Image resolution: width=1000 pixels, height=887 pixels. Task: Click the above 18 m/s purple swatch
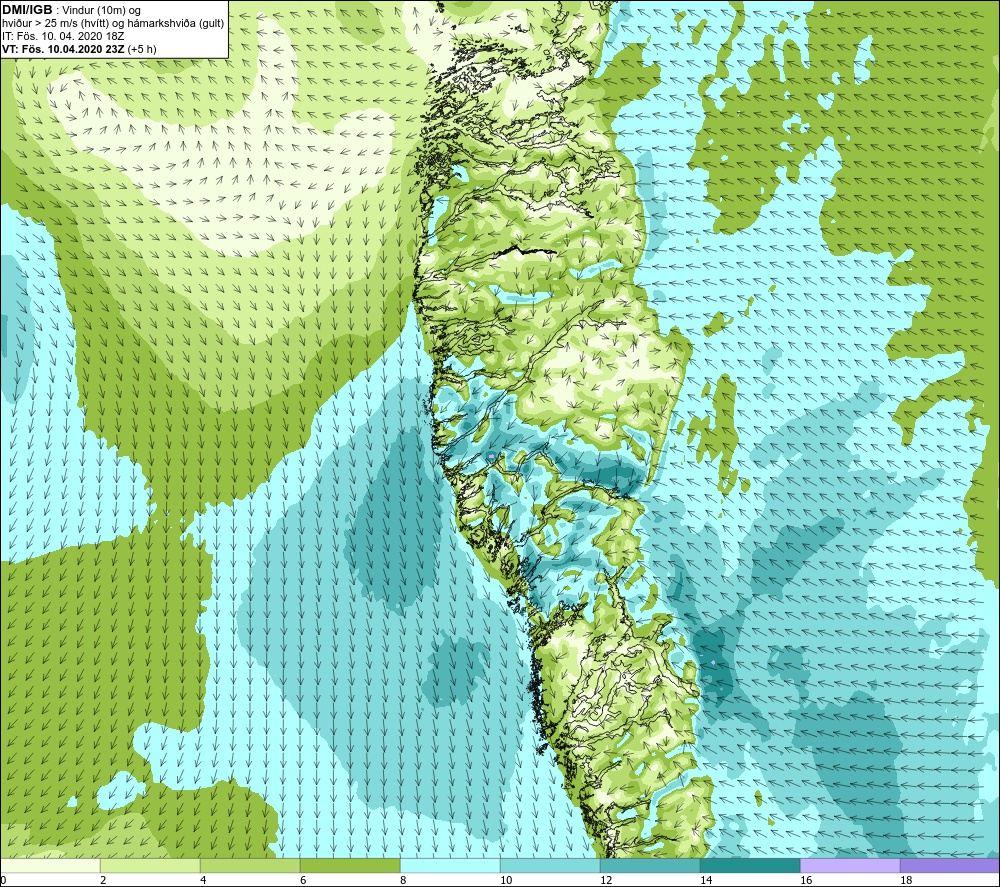[950, 865]
